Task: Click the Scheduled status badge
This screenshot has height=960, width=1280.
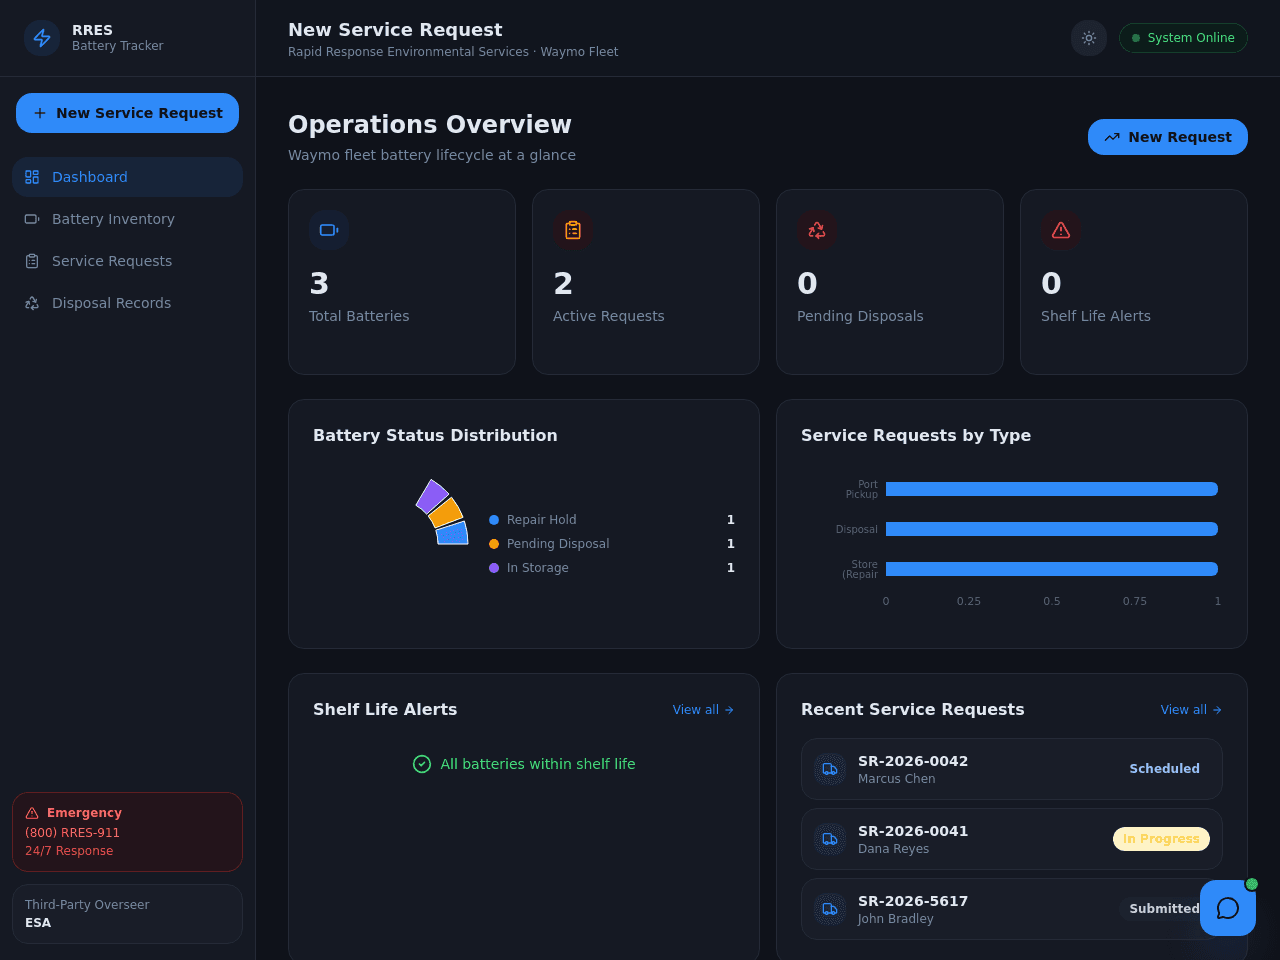Action: [x=1164, y=769]
